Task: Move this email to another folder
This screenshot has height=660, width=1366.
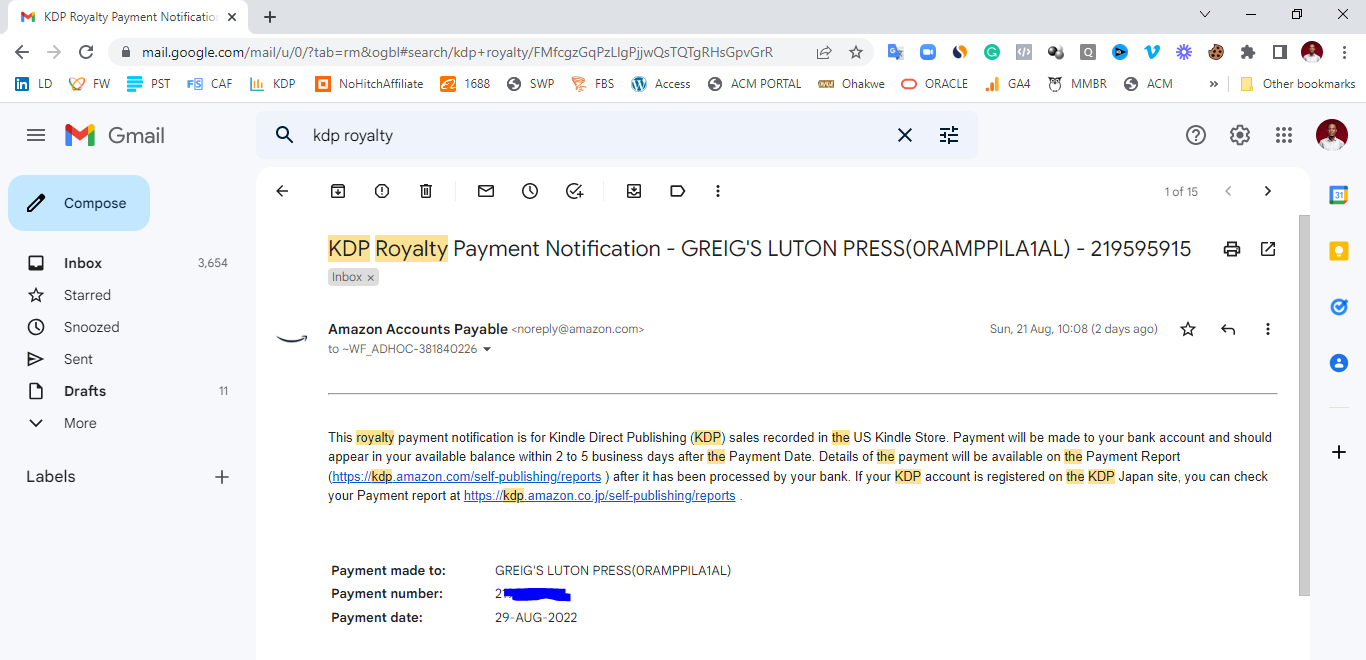Action: point(634,191)
